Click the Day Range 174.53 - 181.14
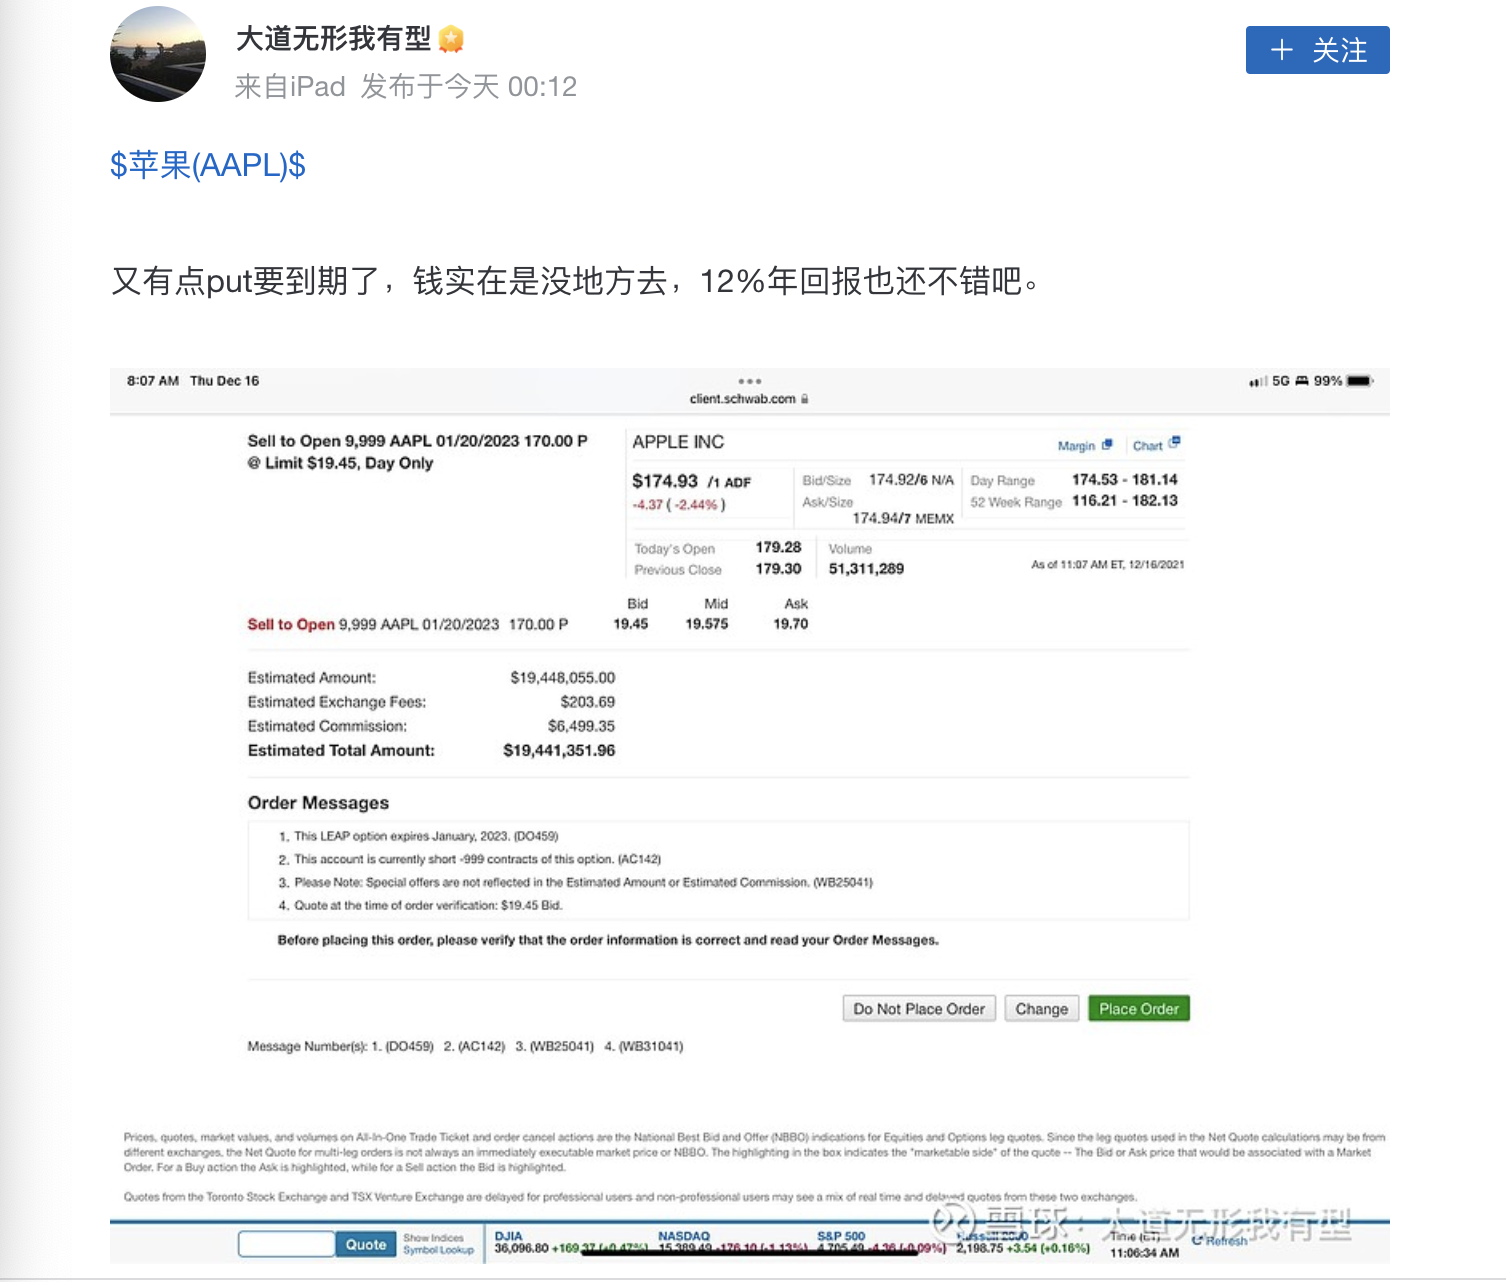Viewport: 1506px width, 1282px height. pyautogui.click(x=1125, y=480)
